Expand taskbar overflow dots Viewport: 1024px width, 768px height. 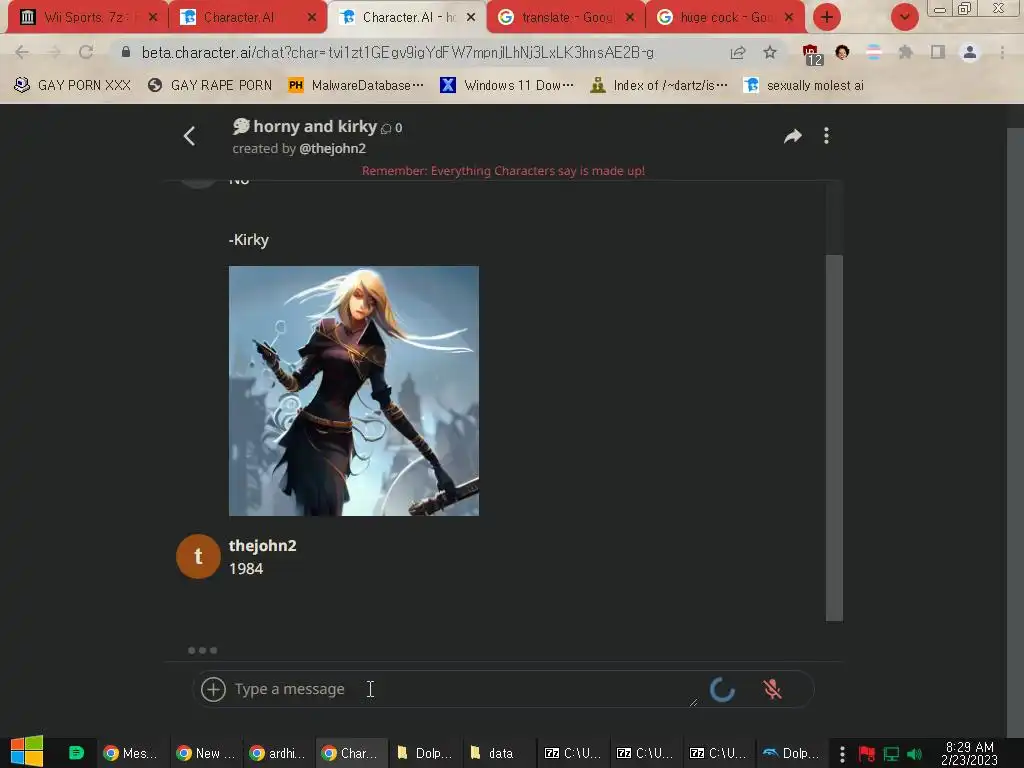842,754
